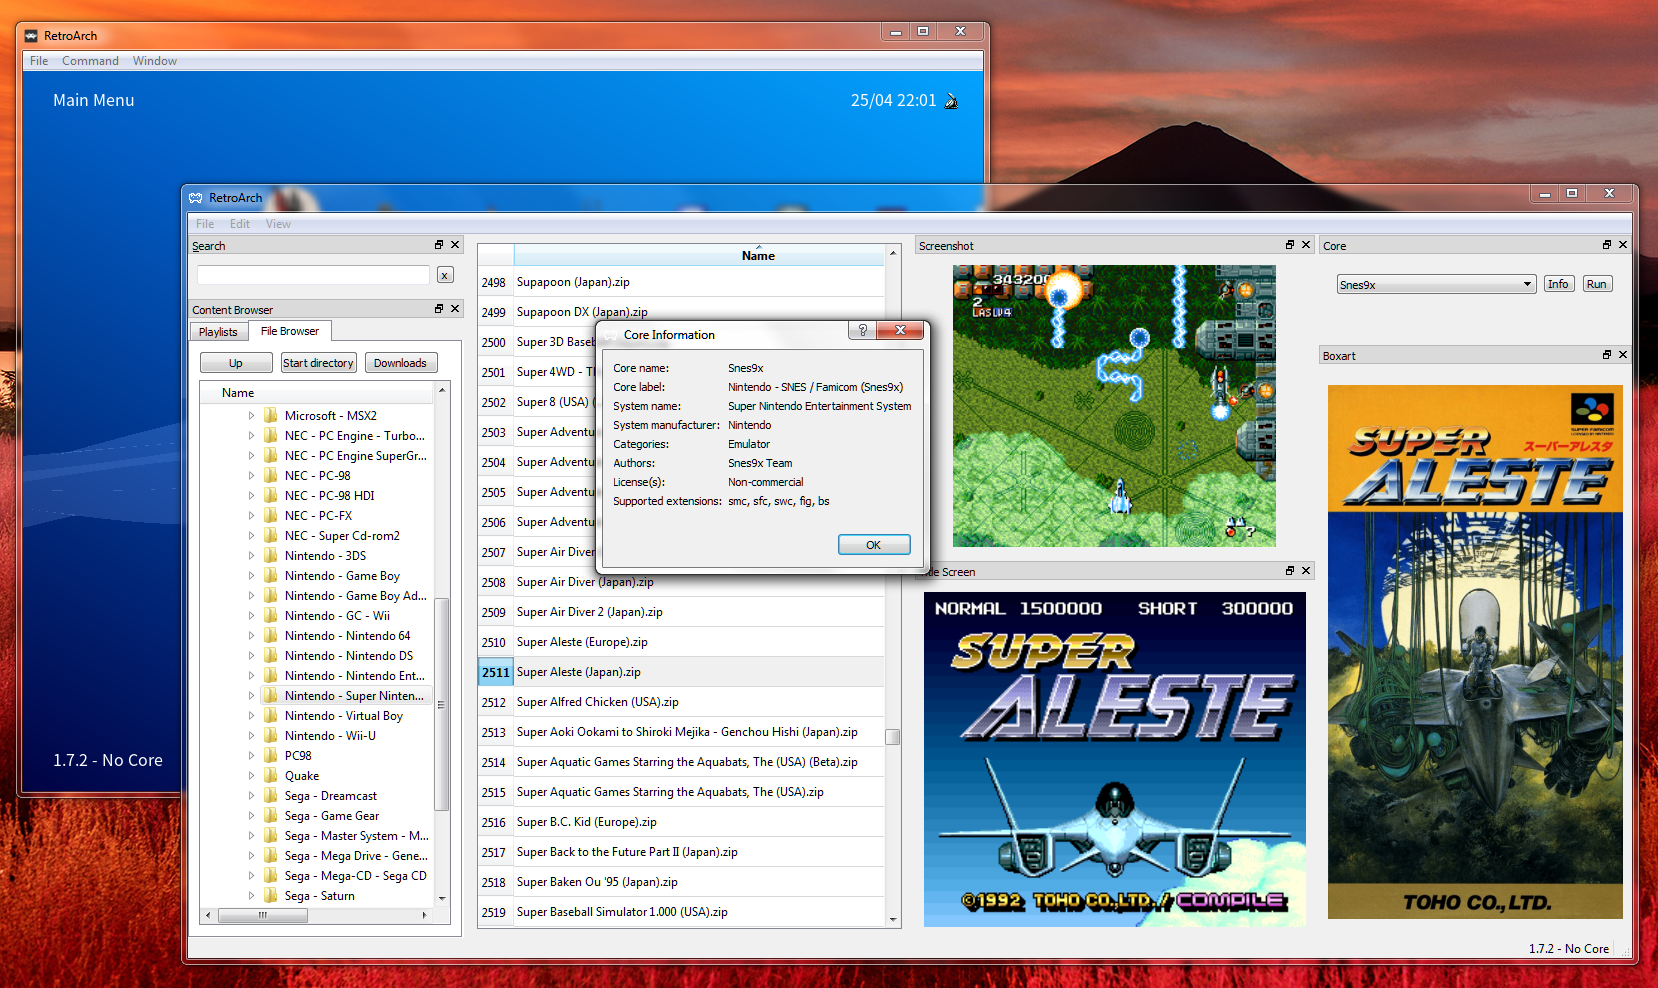Switch to the Playlists tab

coord(218,331)
